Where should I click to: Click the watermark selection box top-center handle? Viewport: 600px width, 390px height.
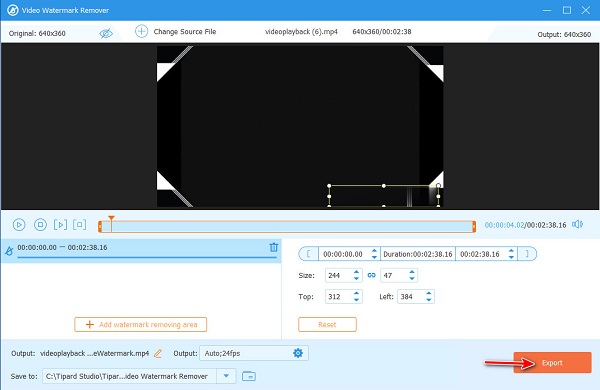coord(384,186)
